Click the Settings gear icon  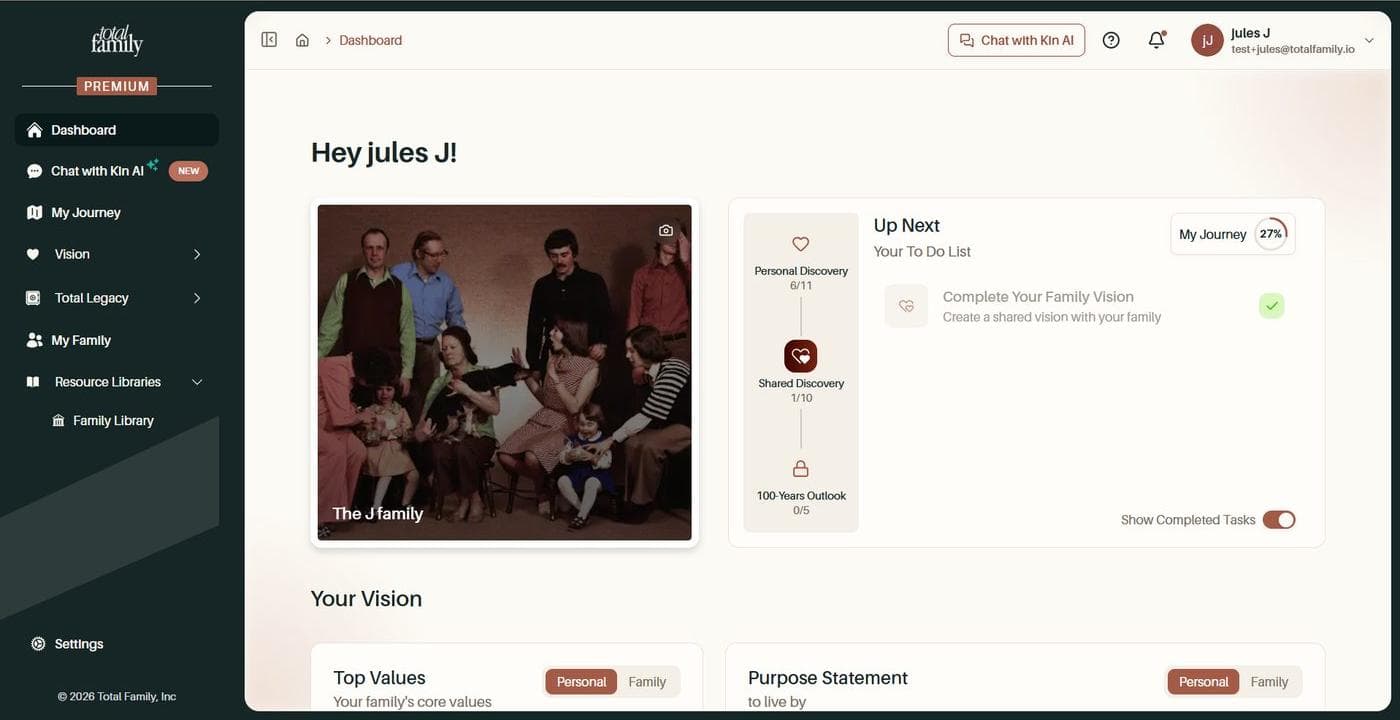tap(38, 644)
